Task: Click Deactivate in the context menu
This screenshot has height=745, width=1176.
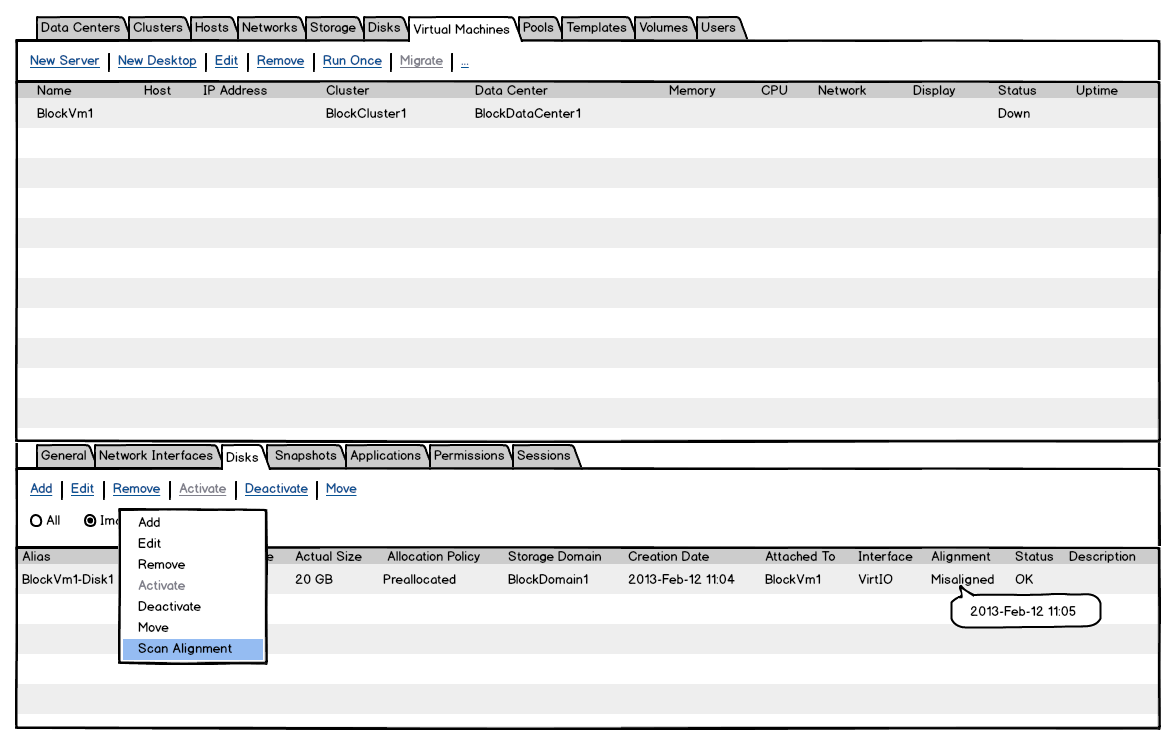Action: (169, 607)
